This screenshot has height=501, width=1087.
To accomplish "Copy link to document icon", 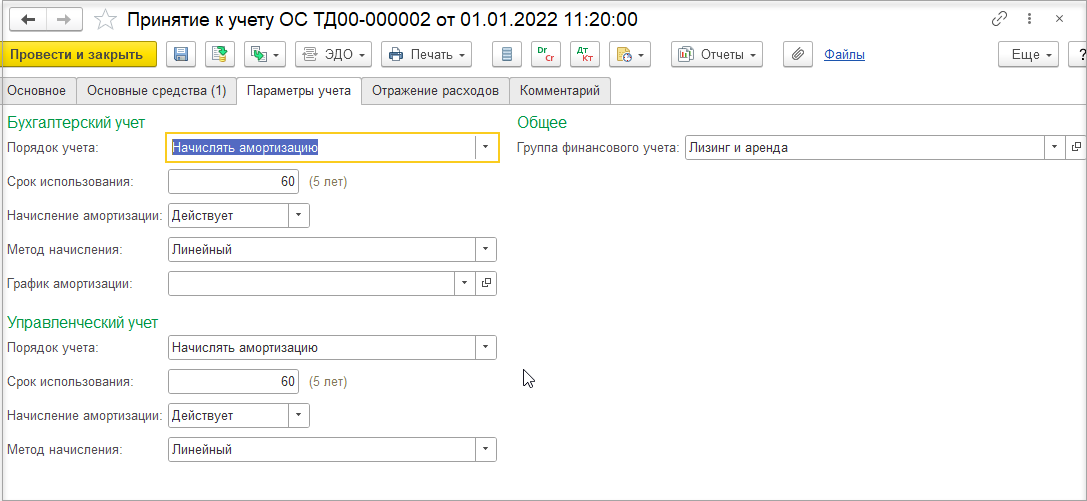I will click(x=1000, y=19).
